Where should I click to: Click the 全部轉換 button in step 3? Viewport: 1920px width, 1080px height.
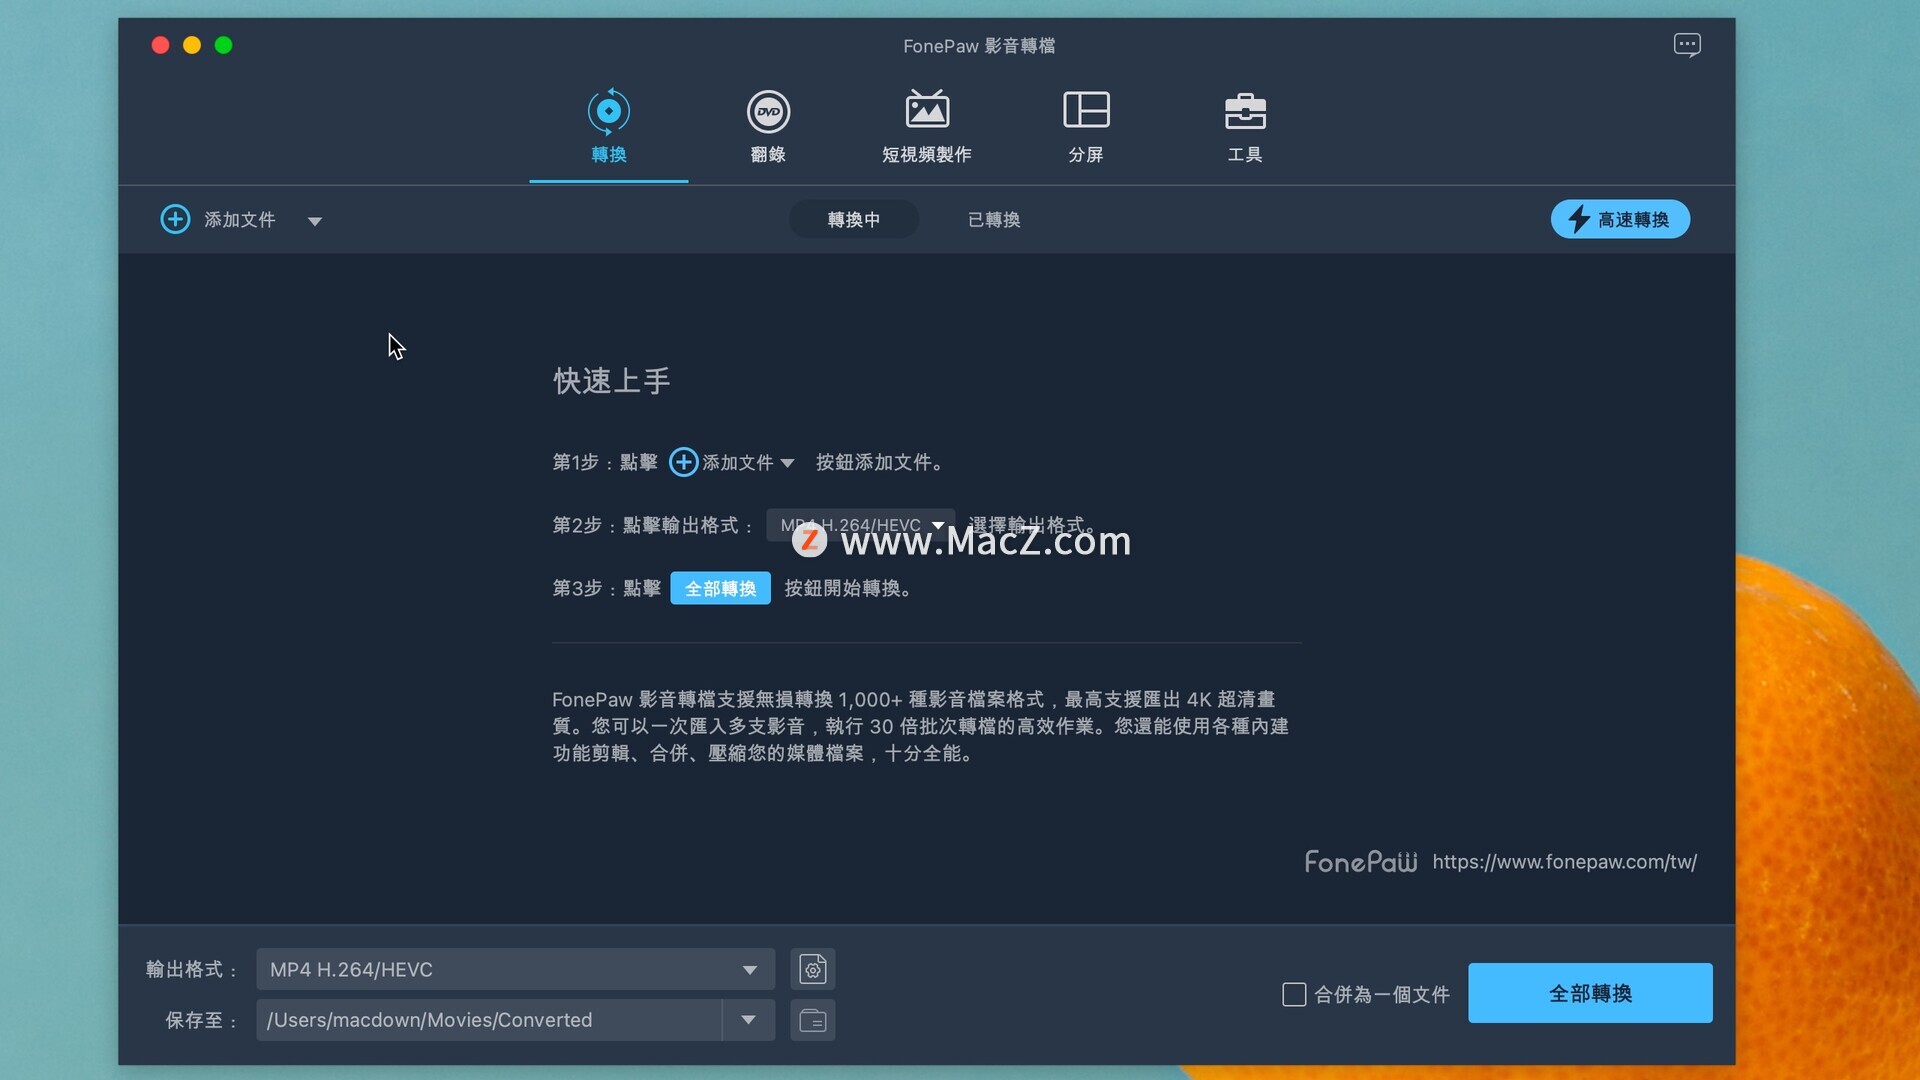tap(720, 588)
